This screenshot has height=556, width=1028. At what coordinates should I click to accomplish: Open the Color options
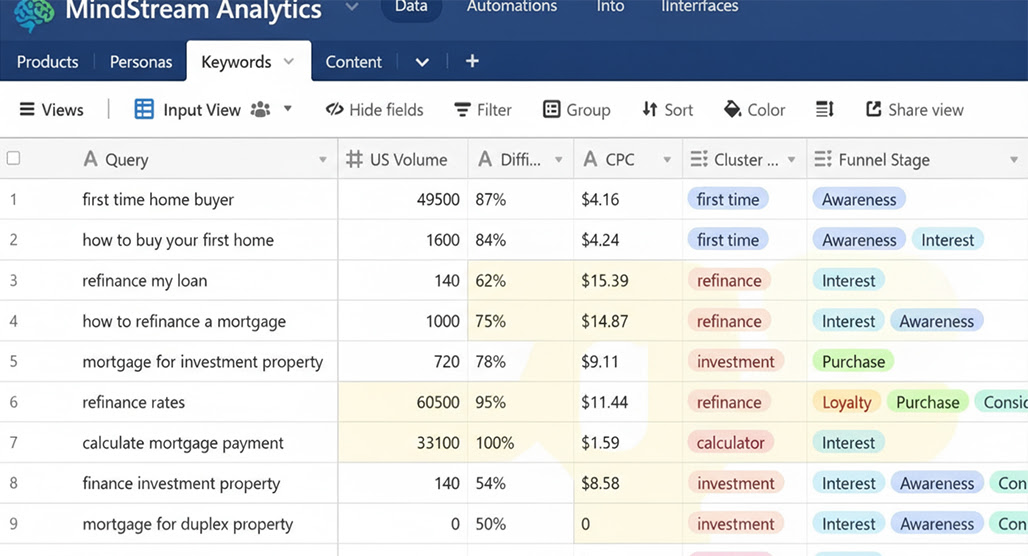point(755,109)
